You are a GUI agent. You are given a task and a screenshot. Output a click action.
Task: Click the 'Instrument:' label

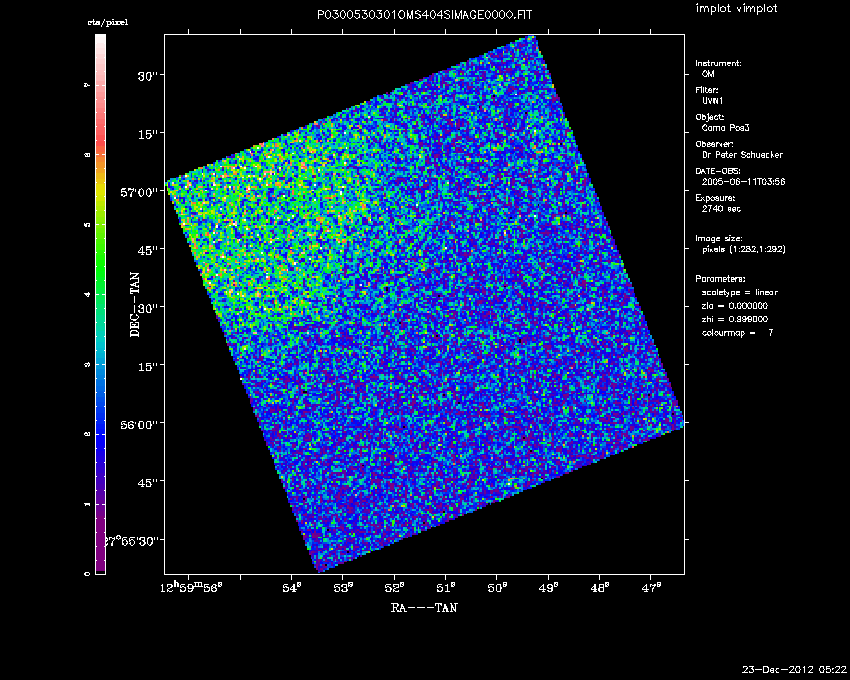pos(718,63)
